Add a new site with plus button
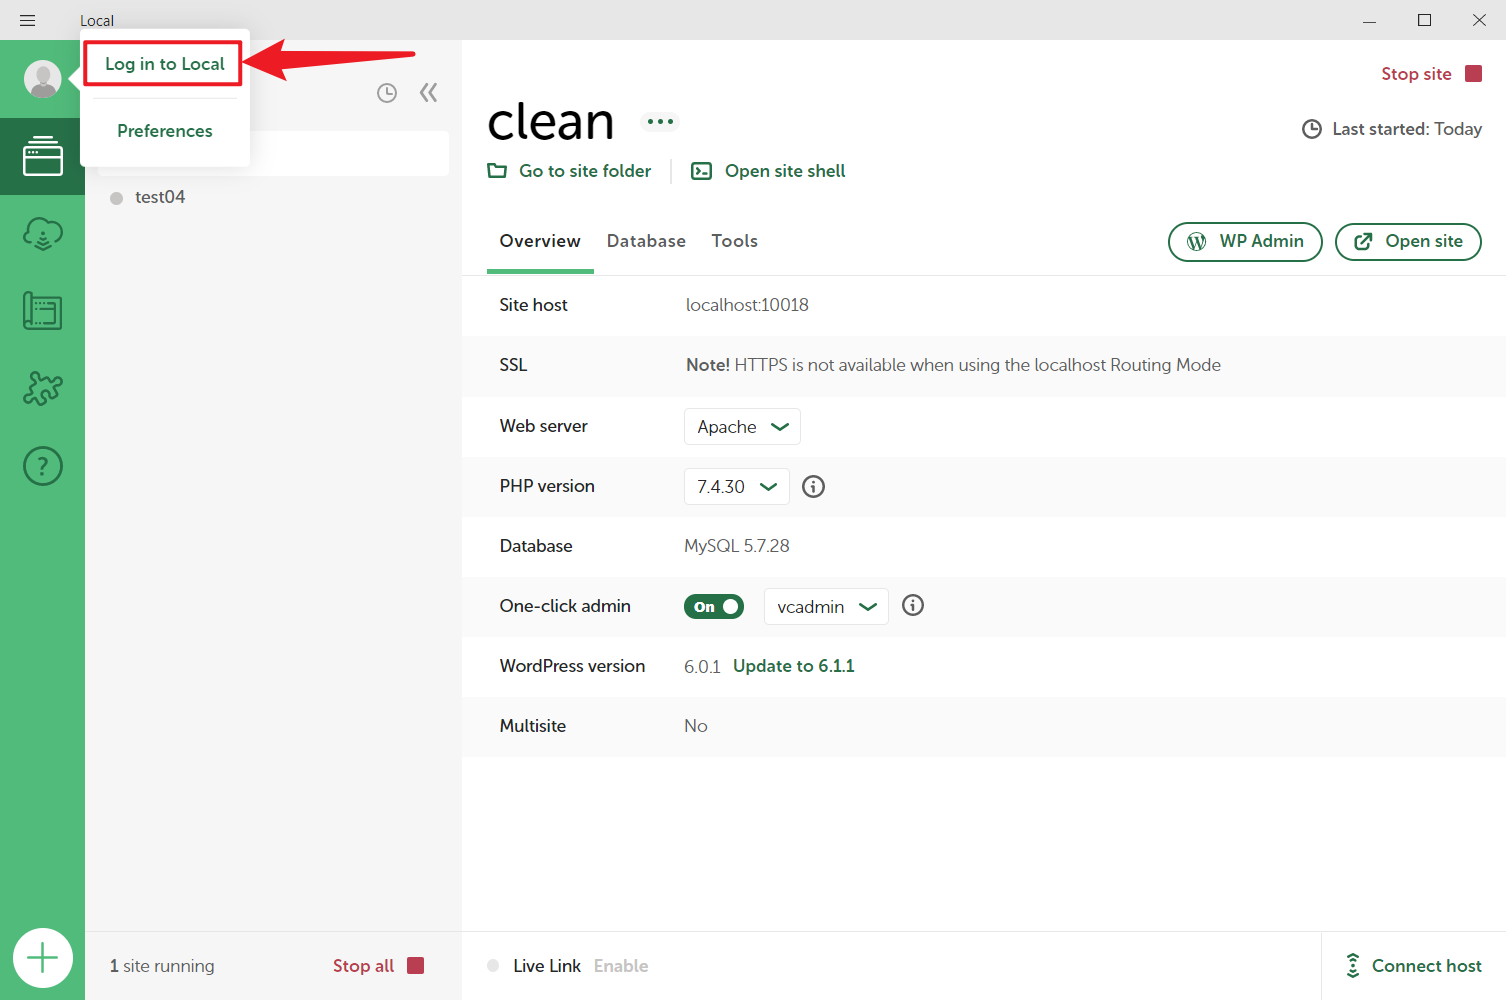The height and width of the screenshot is (1000, 1506). coord(43,958)
